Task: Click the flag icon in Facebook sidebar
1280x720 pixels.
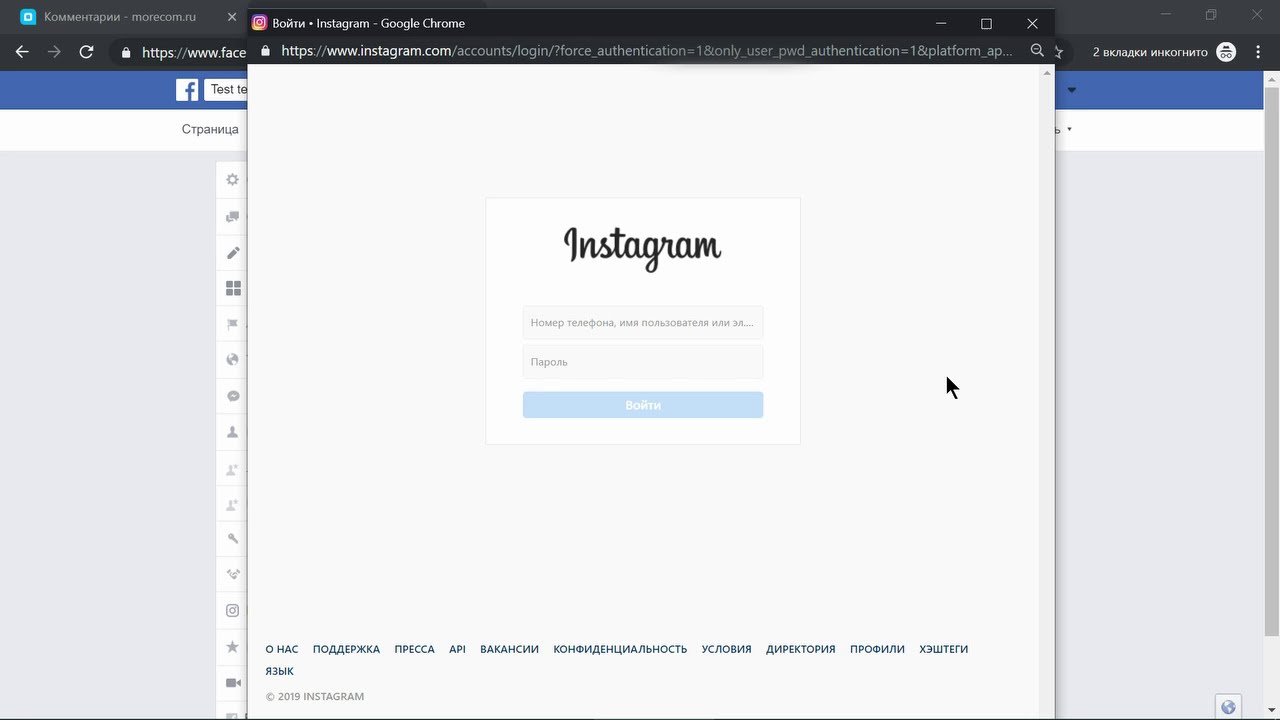Action: (x=233, y=324)
